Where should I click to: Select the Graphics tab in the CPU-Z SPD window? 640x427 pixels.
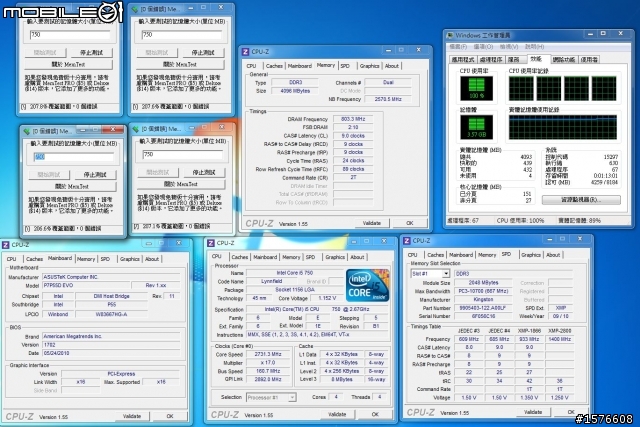coord(531,255)
